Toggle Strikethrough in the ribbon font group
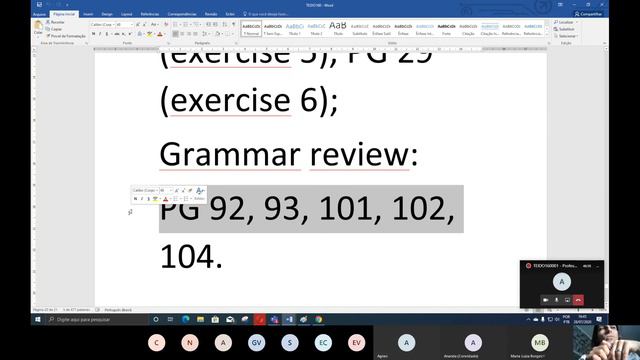 click(117, 34)
